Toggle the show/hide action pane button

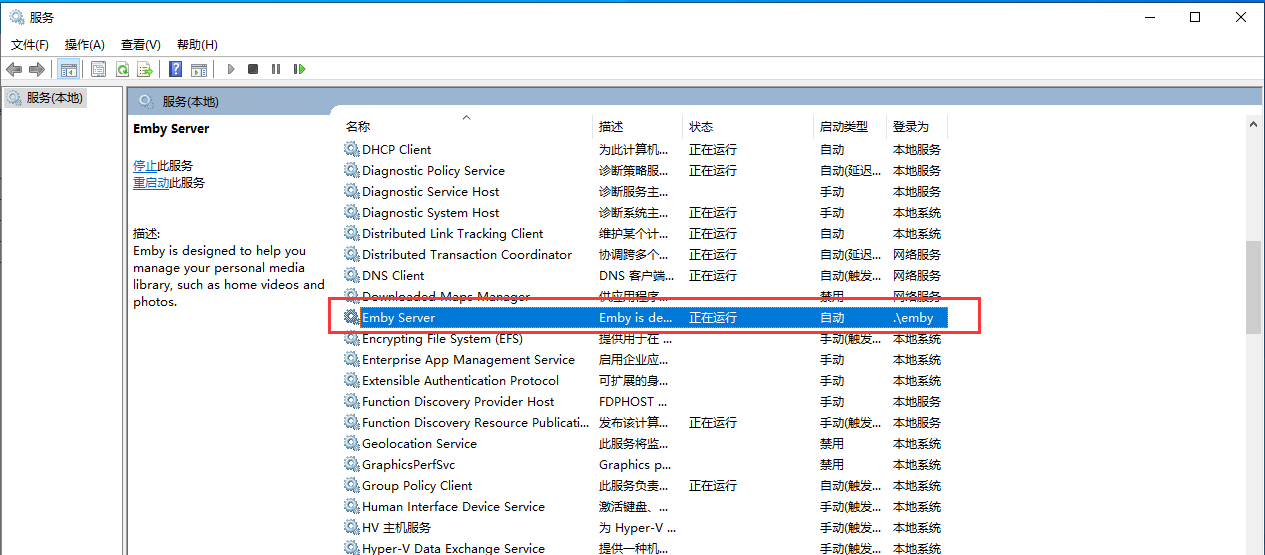pos(199,69)
